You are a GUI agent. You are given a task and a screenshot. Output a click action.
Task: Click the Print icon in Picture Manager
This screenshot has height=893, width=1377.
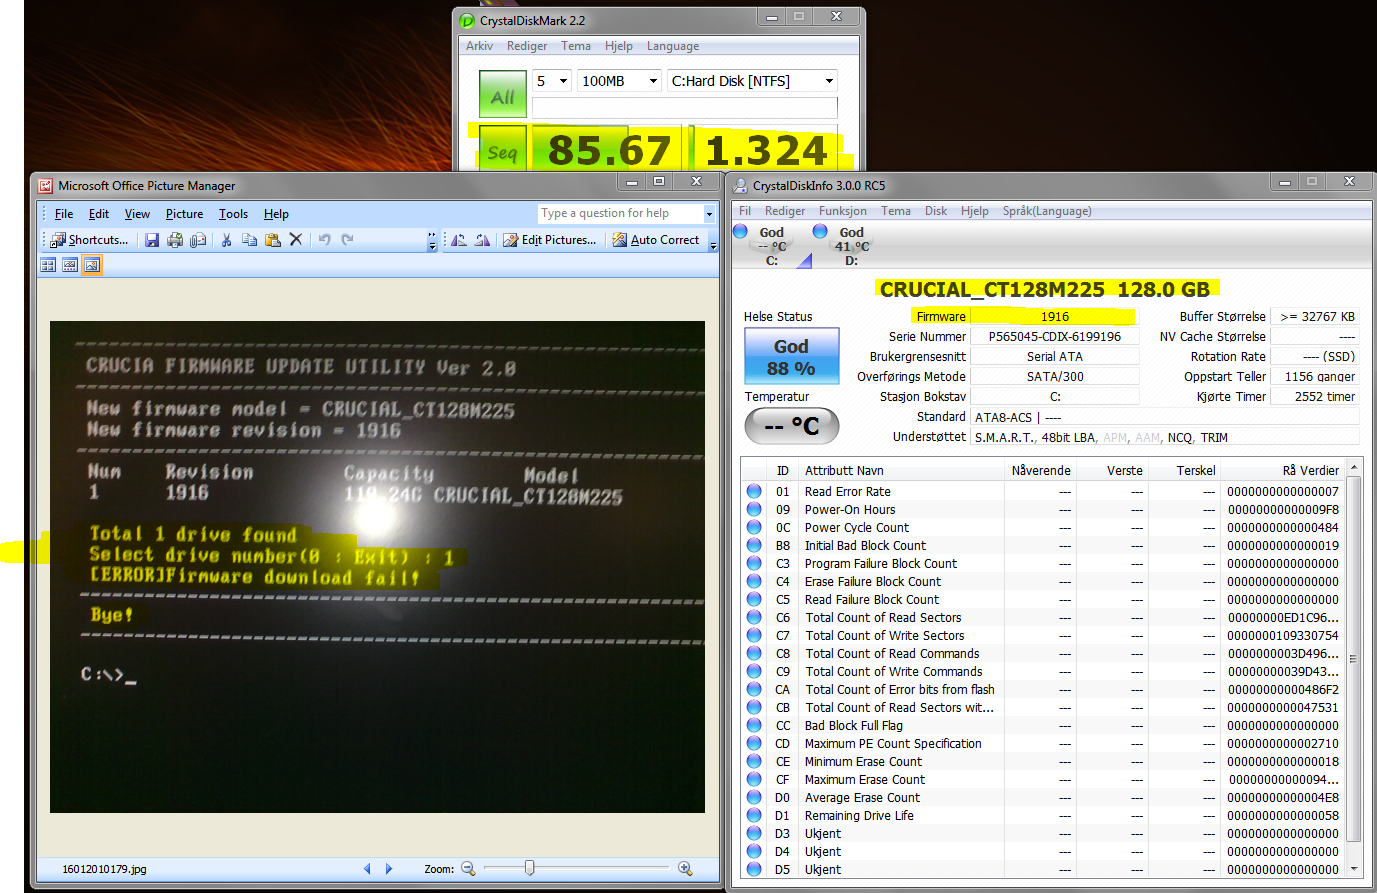[x=175, y=240]
